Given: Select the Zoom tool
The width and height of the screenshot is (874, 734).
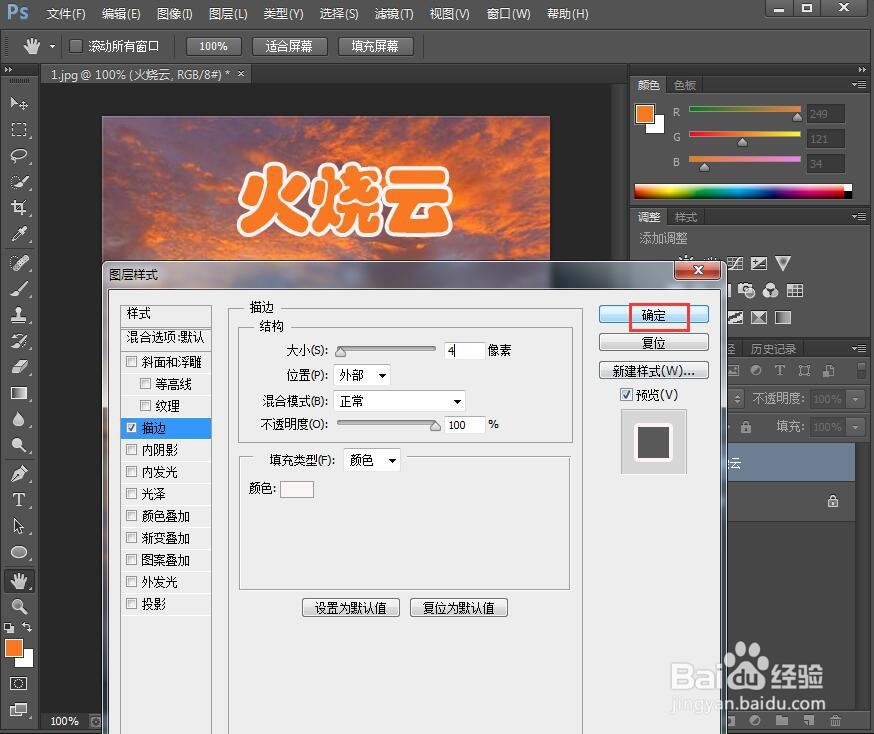Looking at the screenshot, I should [x=19, y=606].
